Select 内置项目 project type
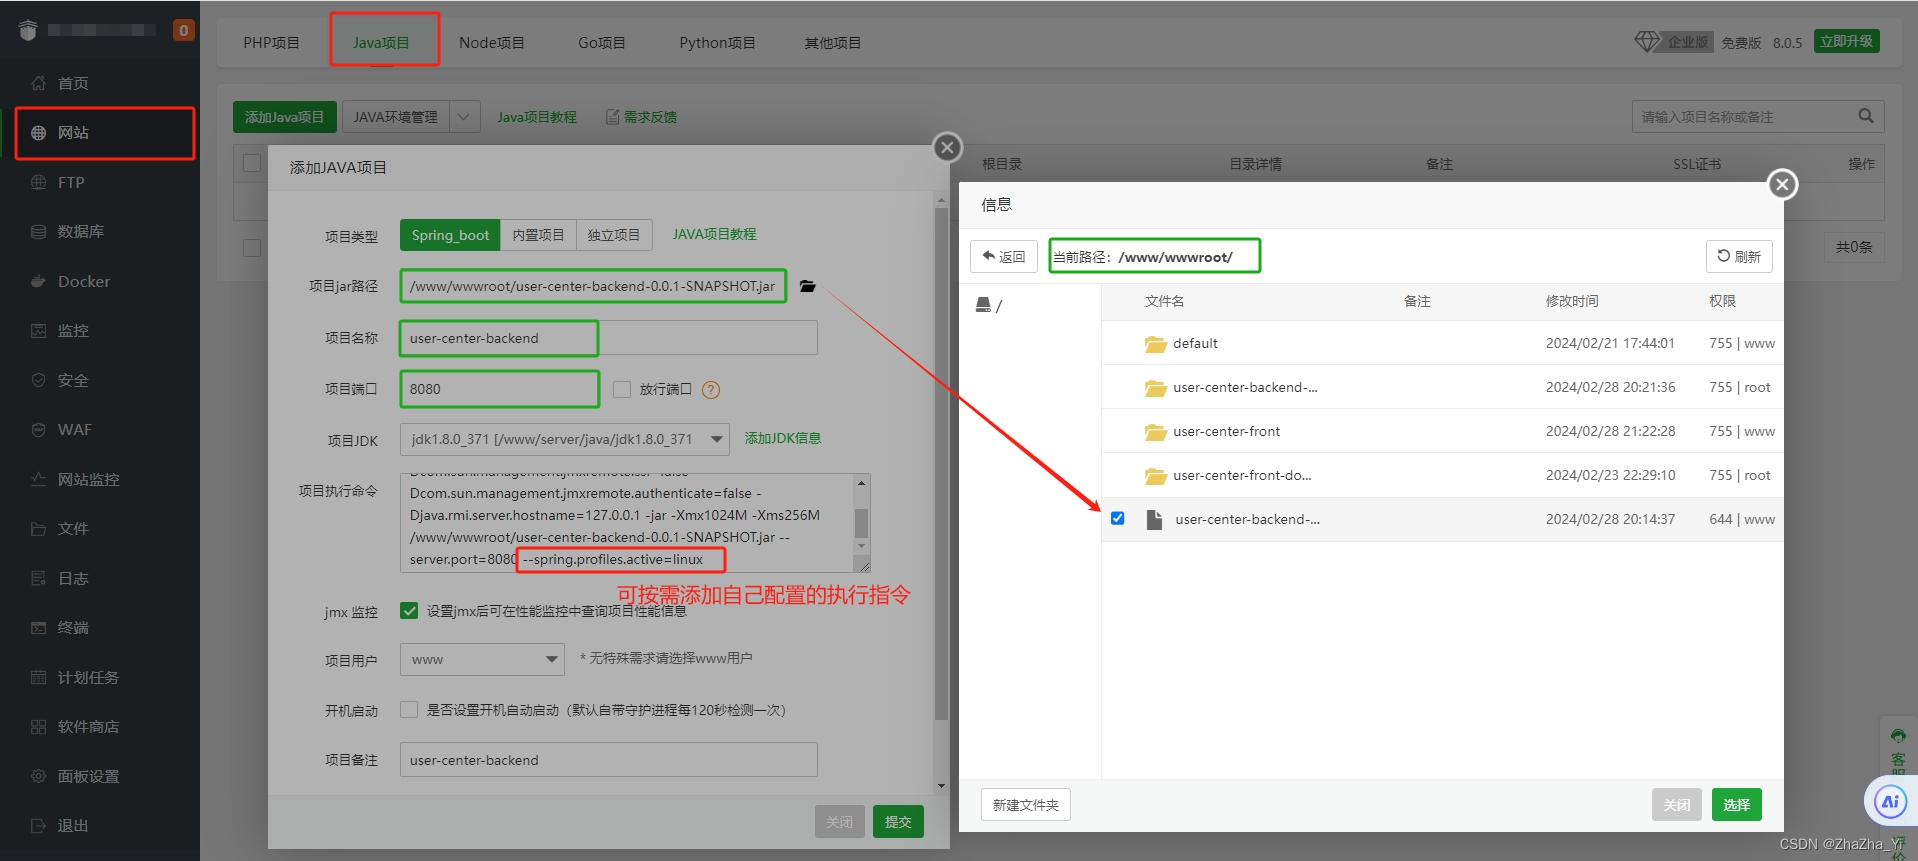 point(538,235)
